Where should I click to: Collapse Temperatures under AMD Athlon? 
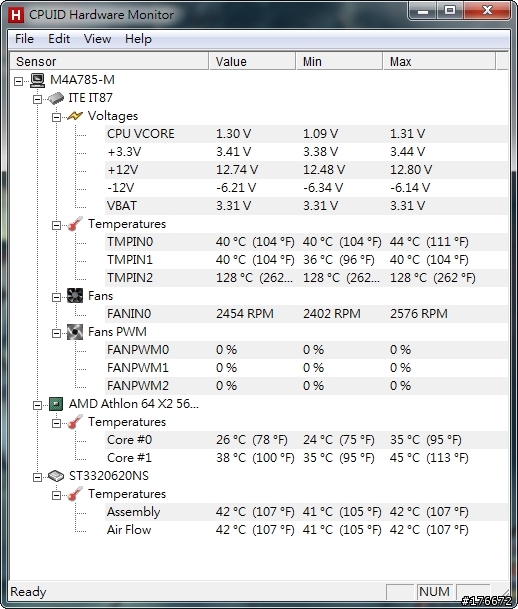tap(56, 423)
